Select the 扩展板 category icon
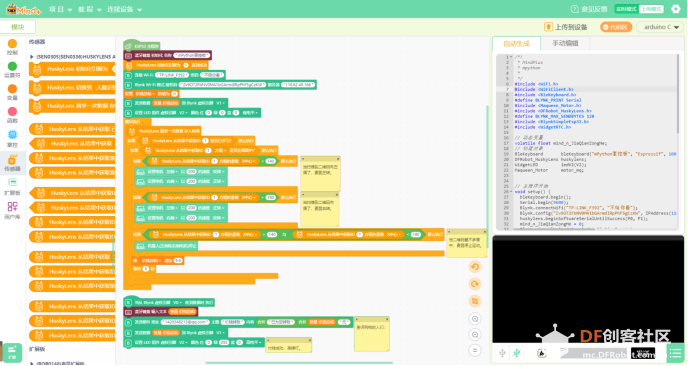The width and height of the screenshot is (688, 366). coord(12,186)
